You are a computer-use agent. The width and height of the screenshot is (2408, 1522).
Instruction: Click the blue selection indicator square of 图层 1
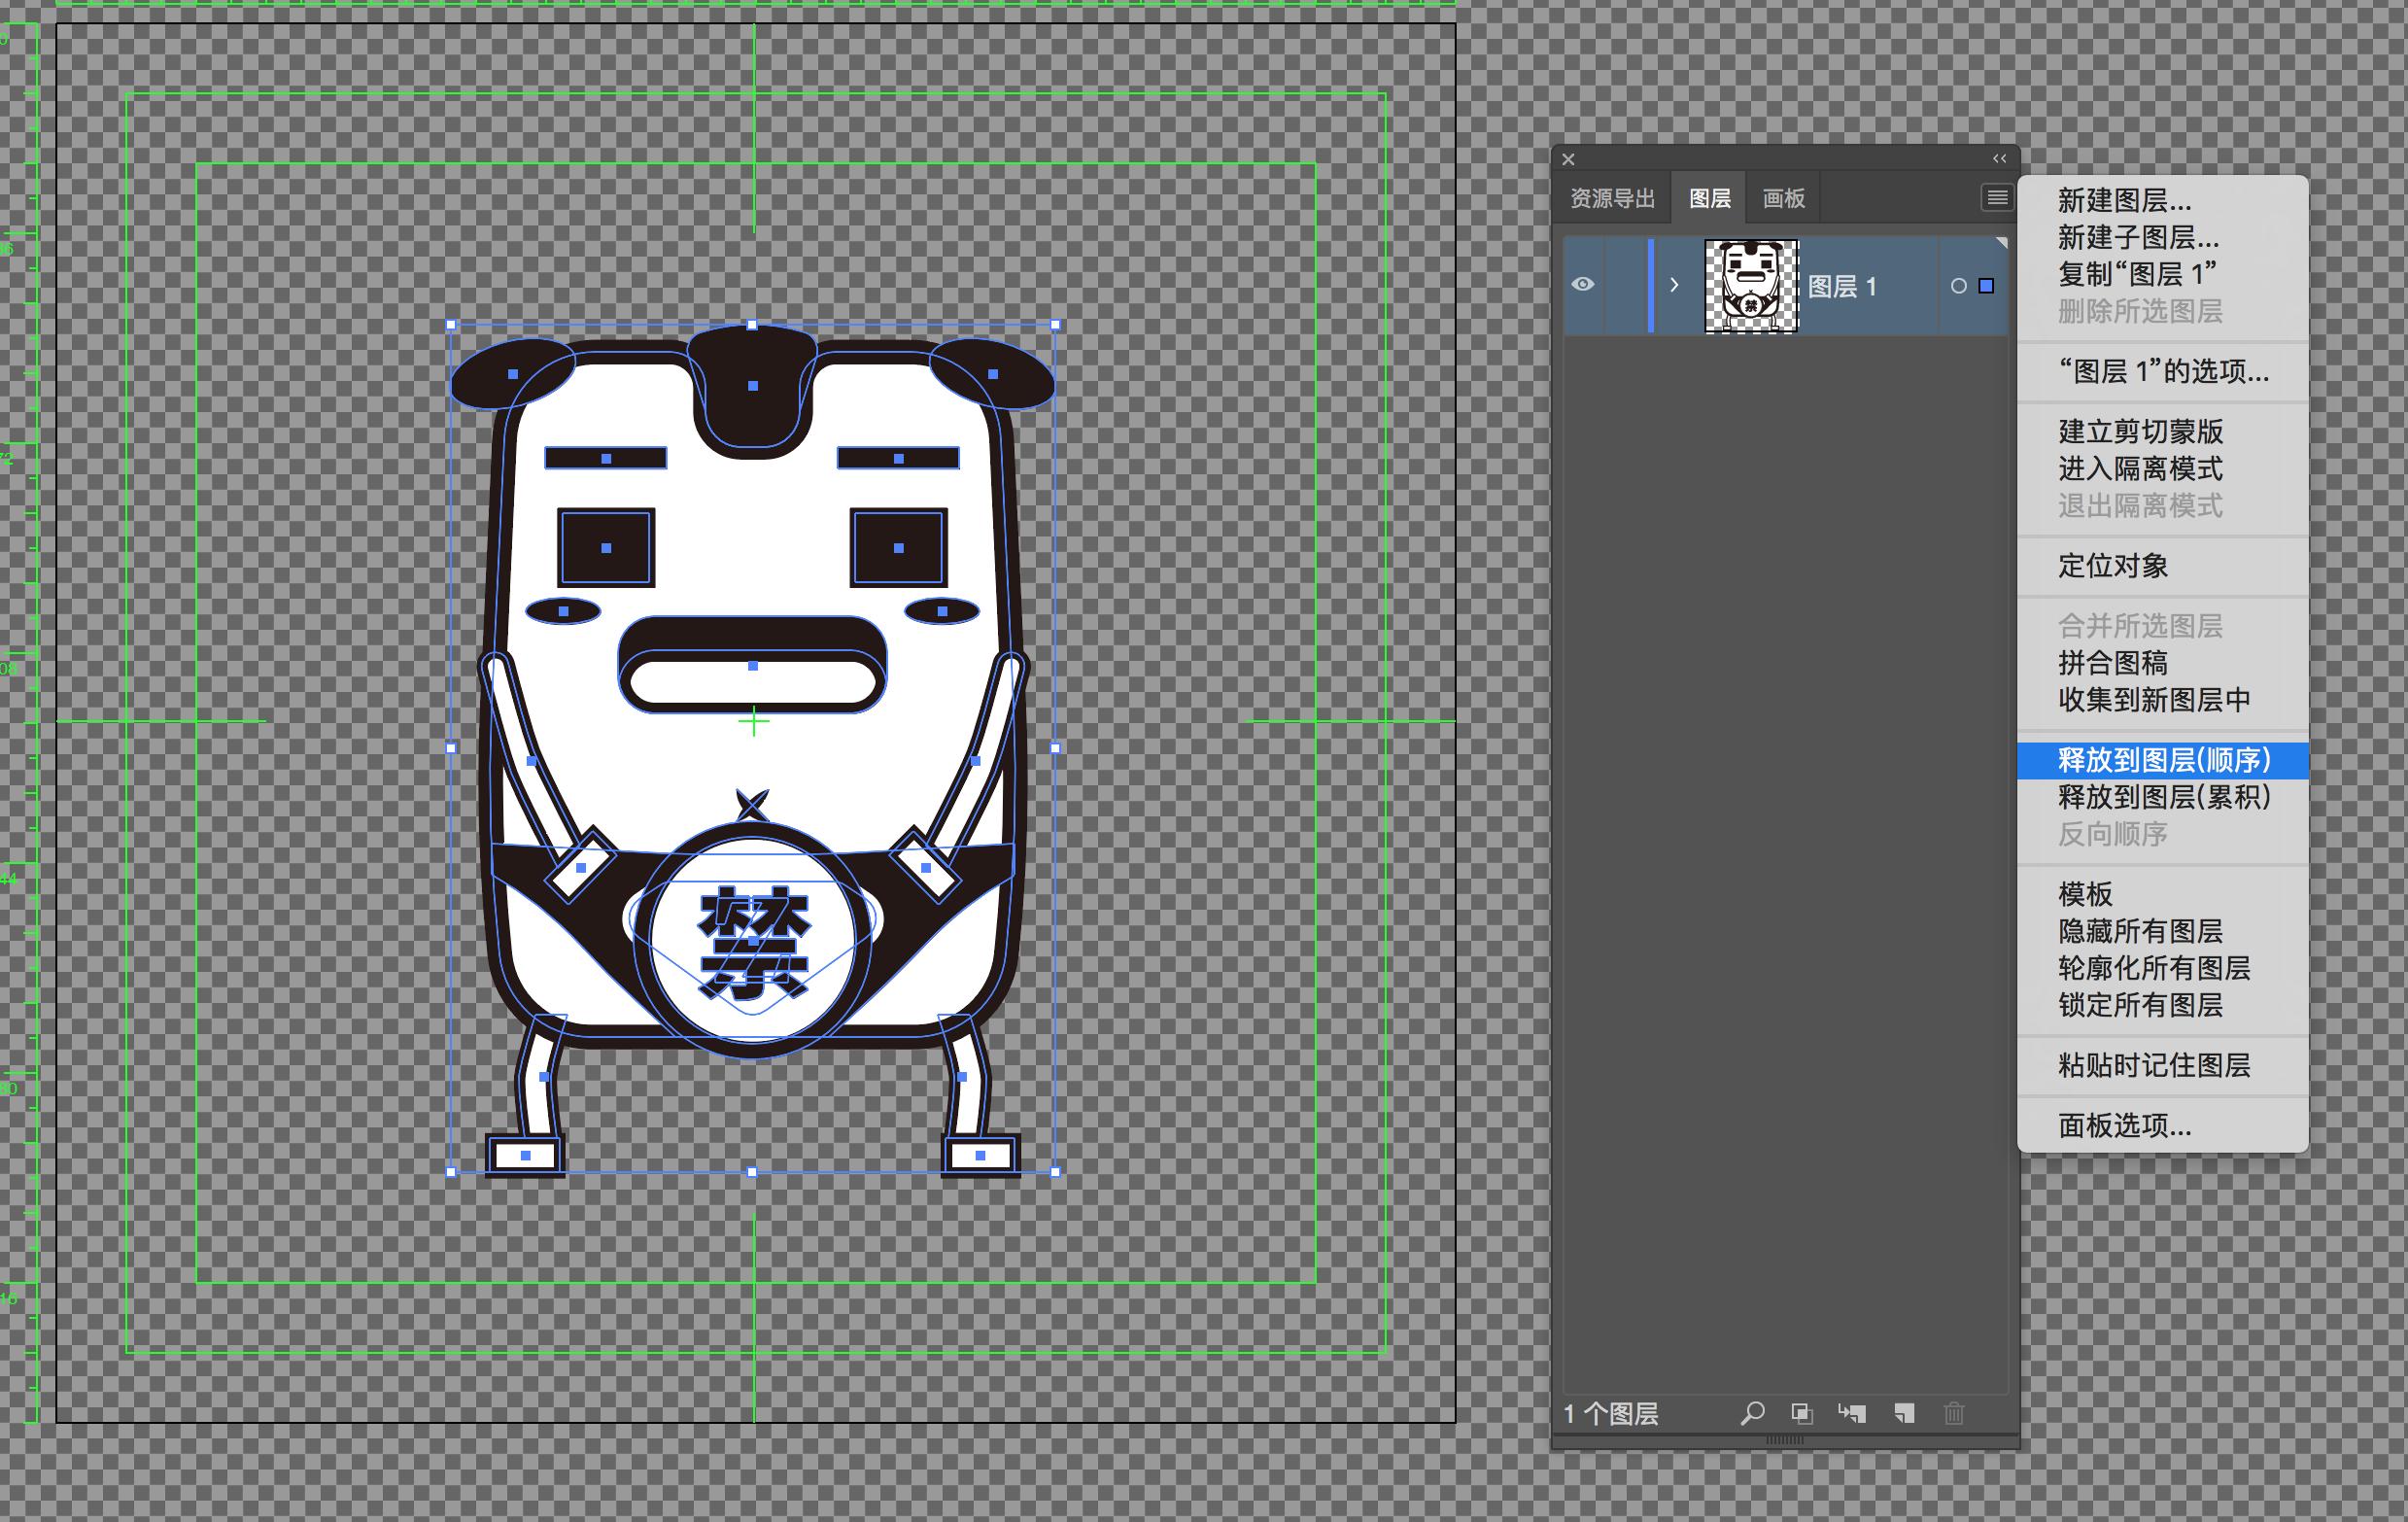pos(1987,286)
